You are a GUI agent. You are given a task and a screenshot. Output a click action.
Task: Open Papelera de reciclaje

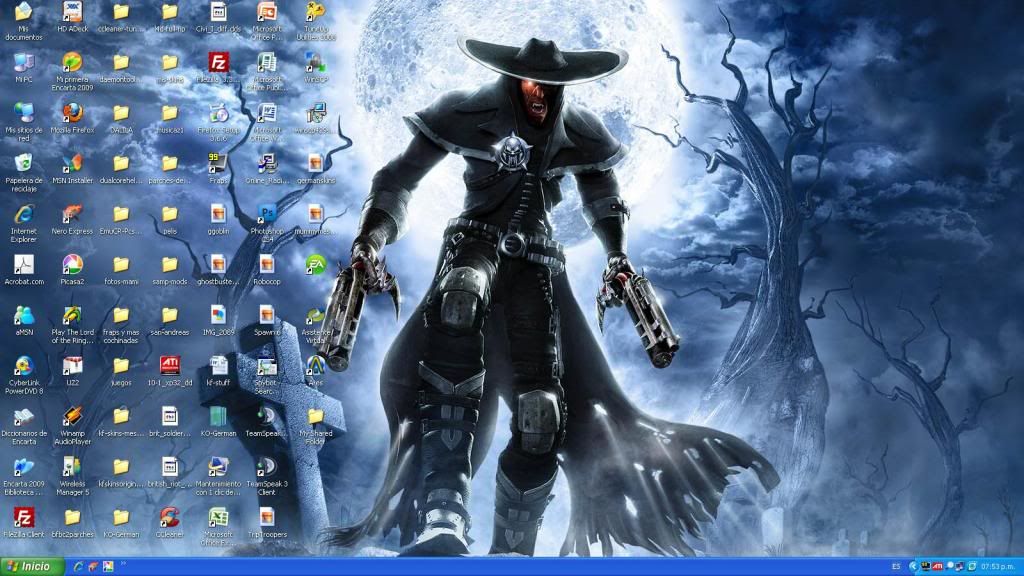click(24, 163)
